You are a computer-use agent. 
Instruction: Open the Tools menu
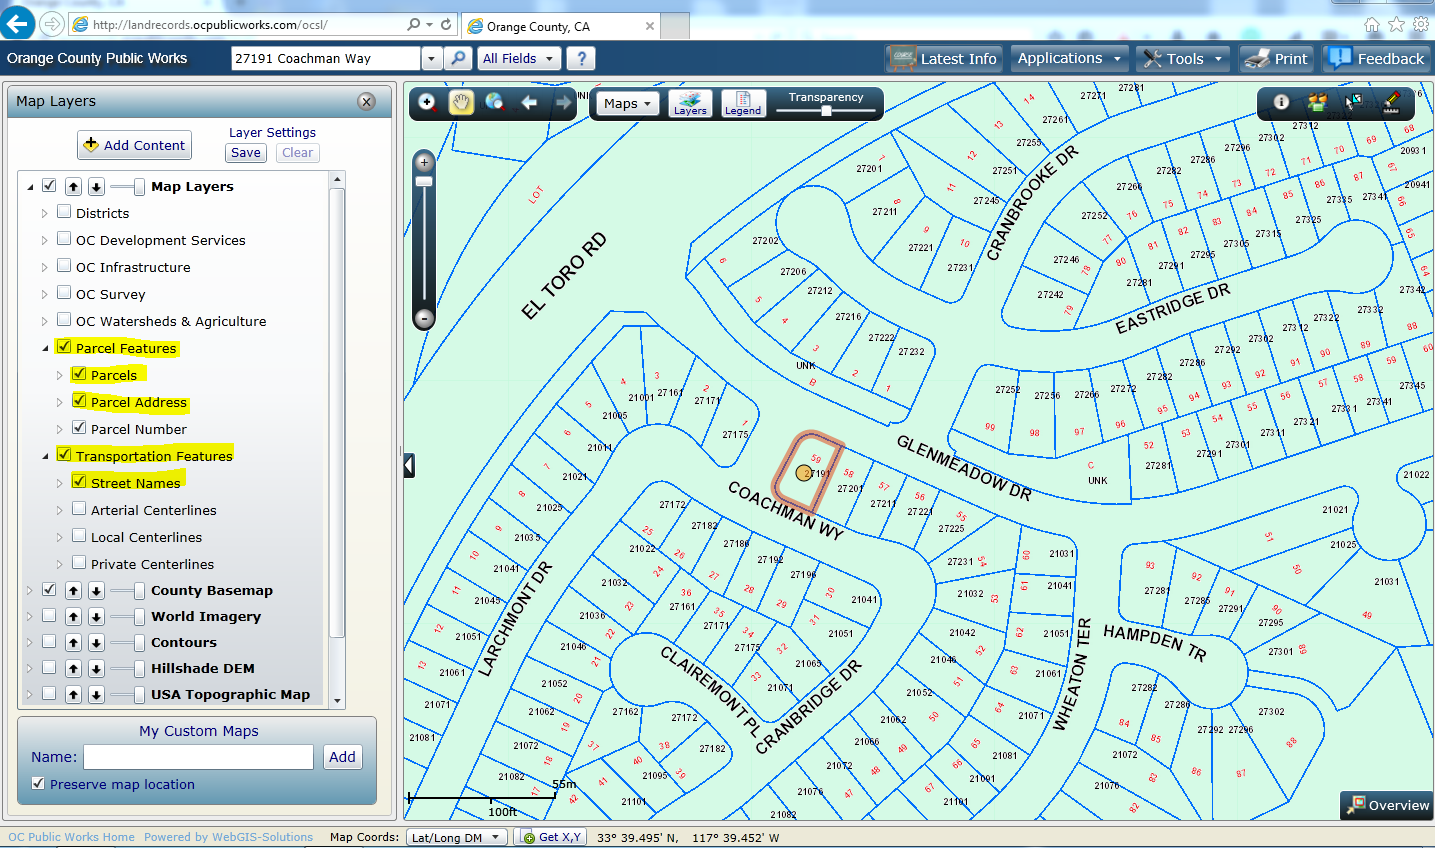(1184, 59)
